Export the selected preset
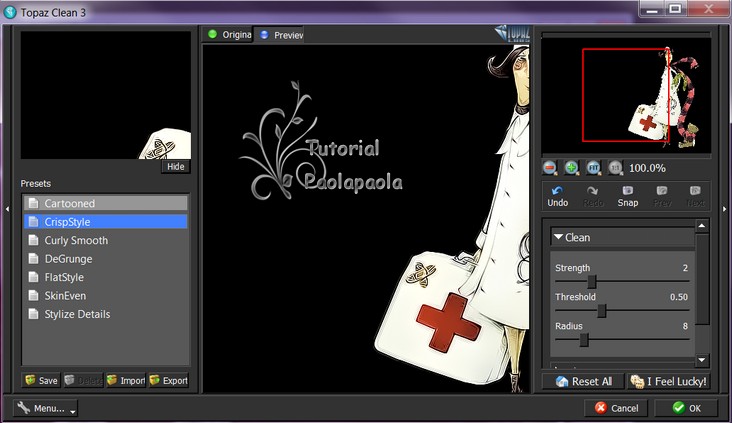This screenshot has height=423, width=732. click(x=169, y=381)
